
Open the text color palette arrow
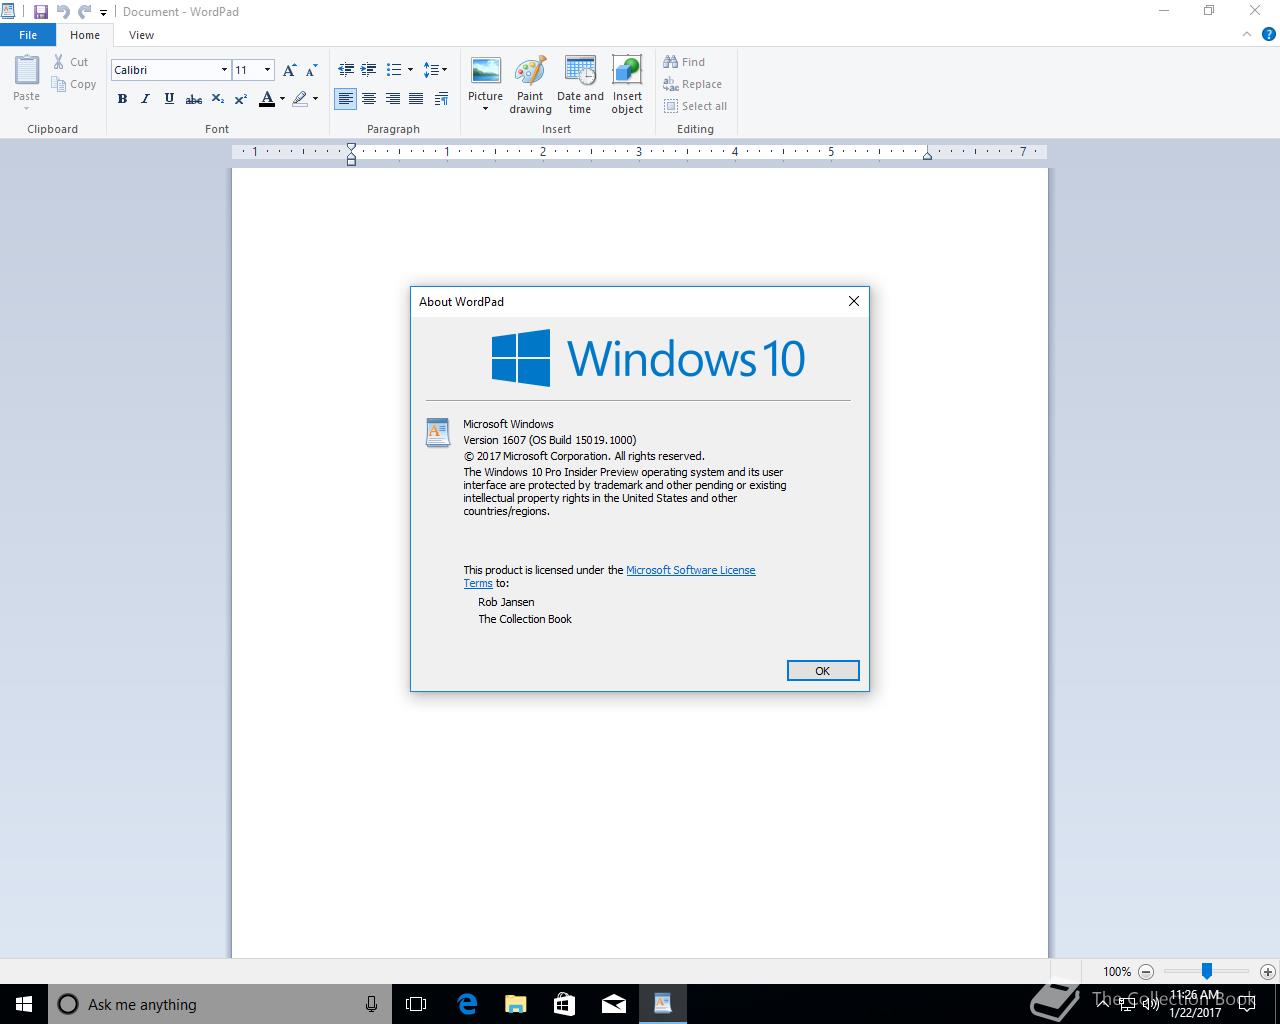pos(282,99)
